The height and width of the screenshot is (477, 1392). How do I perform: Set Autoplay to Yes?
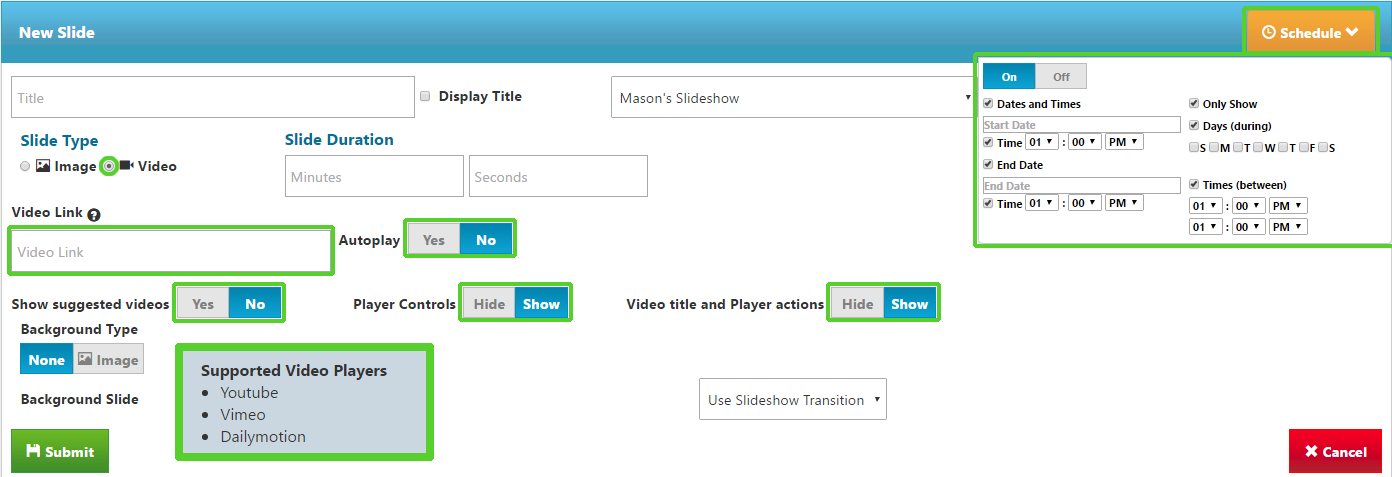point(434,240)
